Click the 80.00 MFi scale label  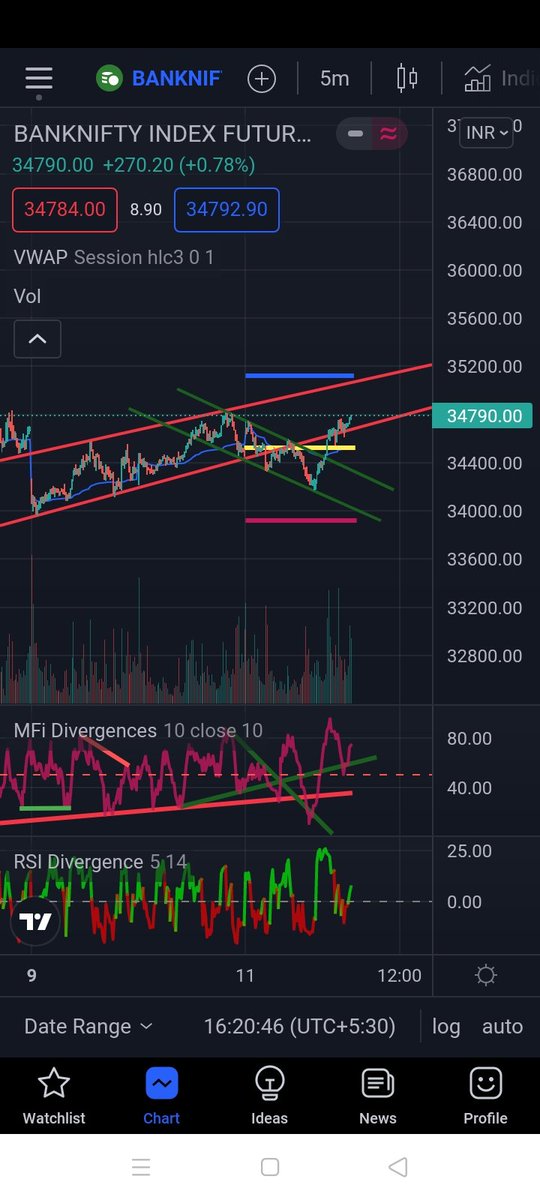[469, 739]
